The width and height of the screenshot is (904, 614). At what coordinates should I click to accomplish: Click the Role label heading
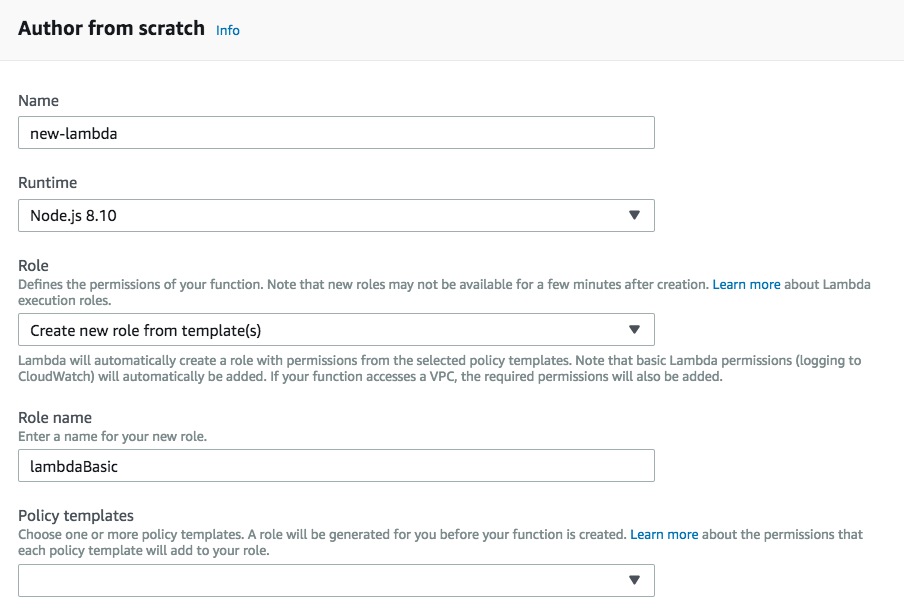(x=35, y=266)
